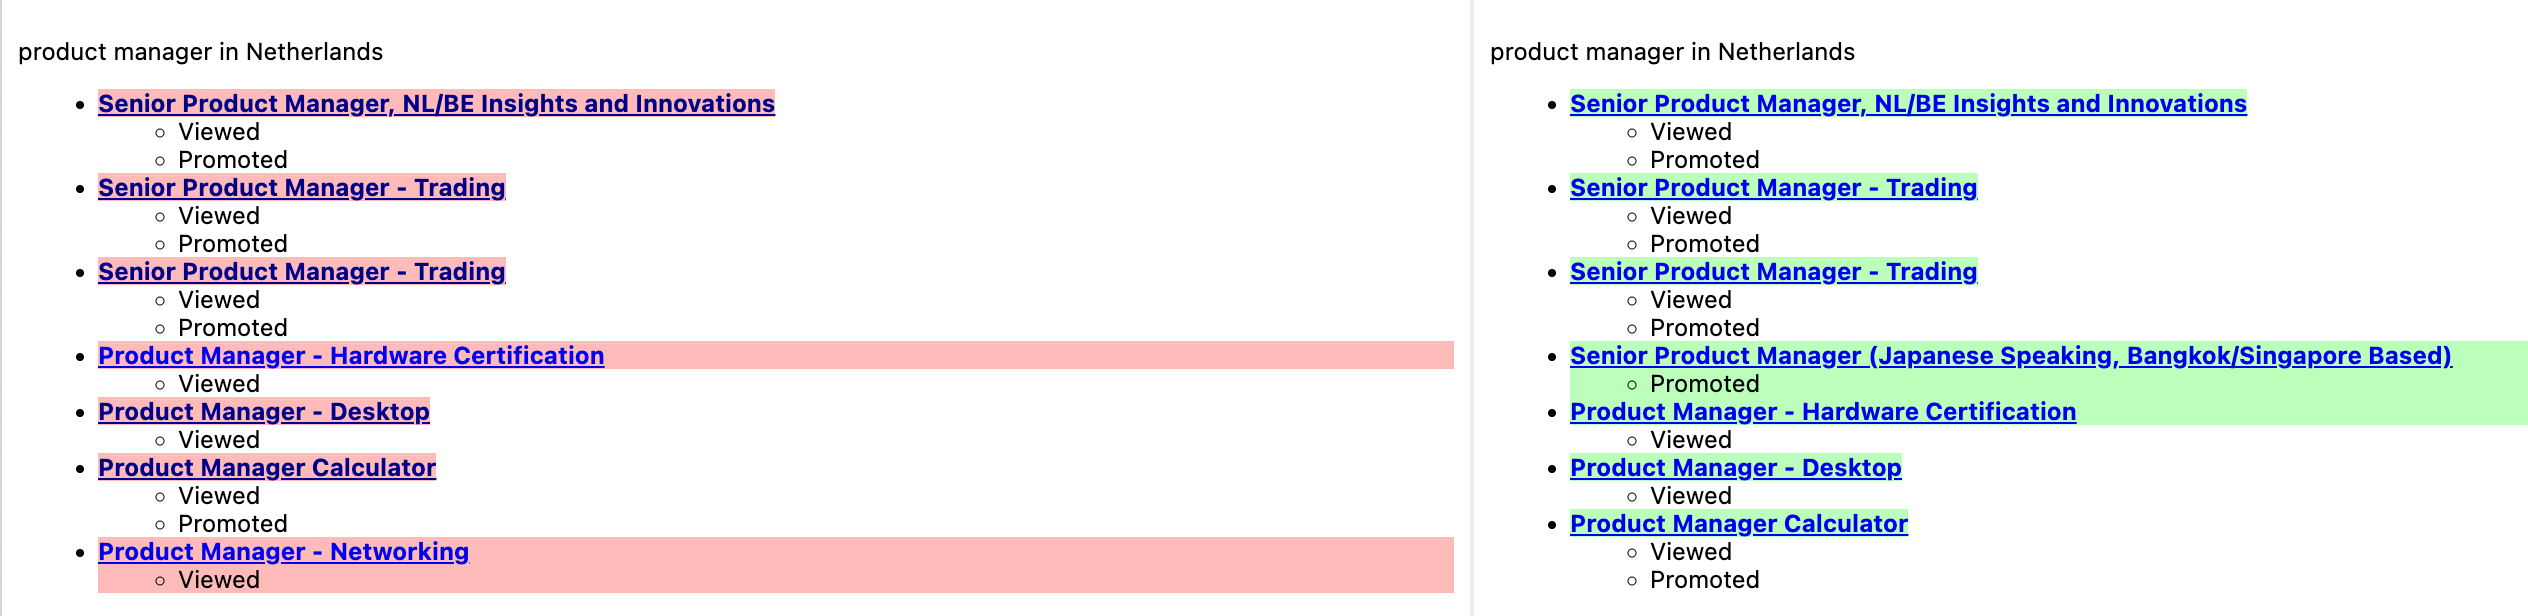Click the vertical divider between the two panes

coord(1472,308)
